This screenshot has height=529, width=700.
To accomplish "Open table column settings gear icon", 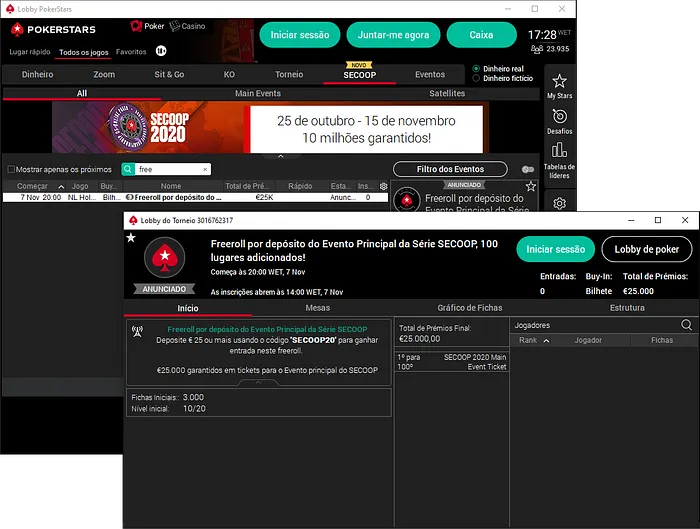I will click(x=383, y=186).
